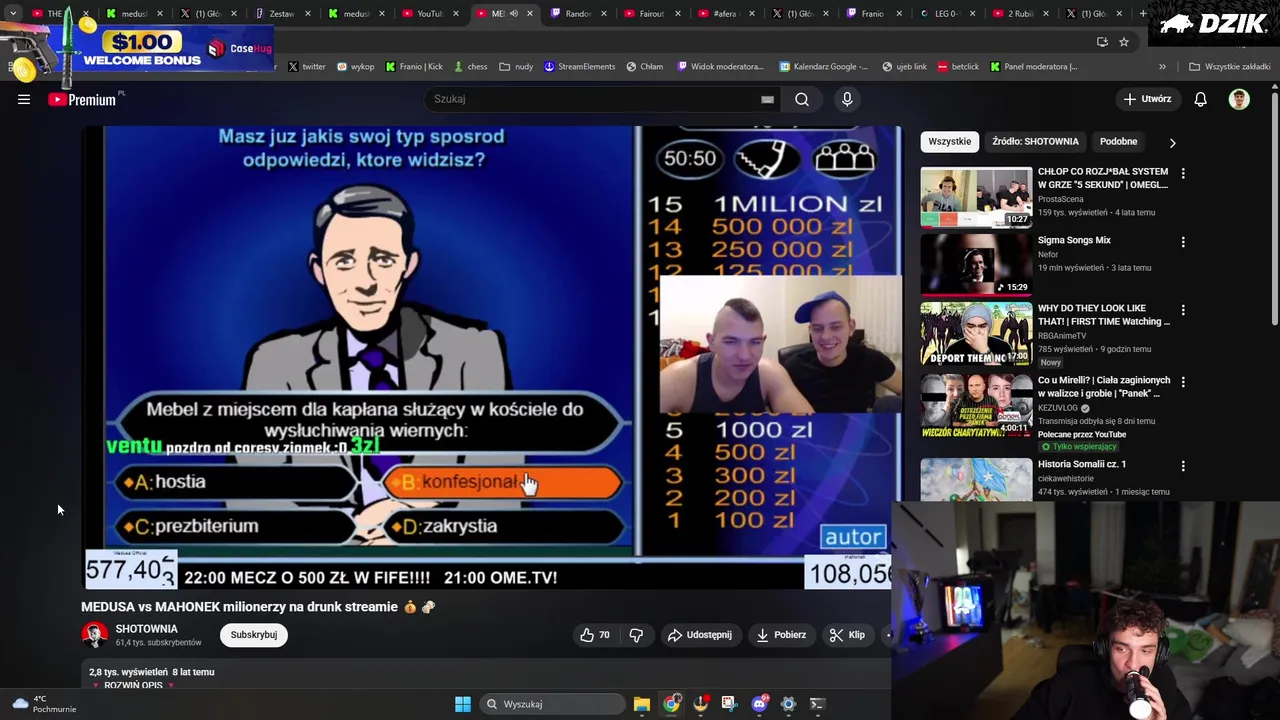Switch to the Zestaw browser tab
This screenshot has width=1280, height=720.
[280, 14]
